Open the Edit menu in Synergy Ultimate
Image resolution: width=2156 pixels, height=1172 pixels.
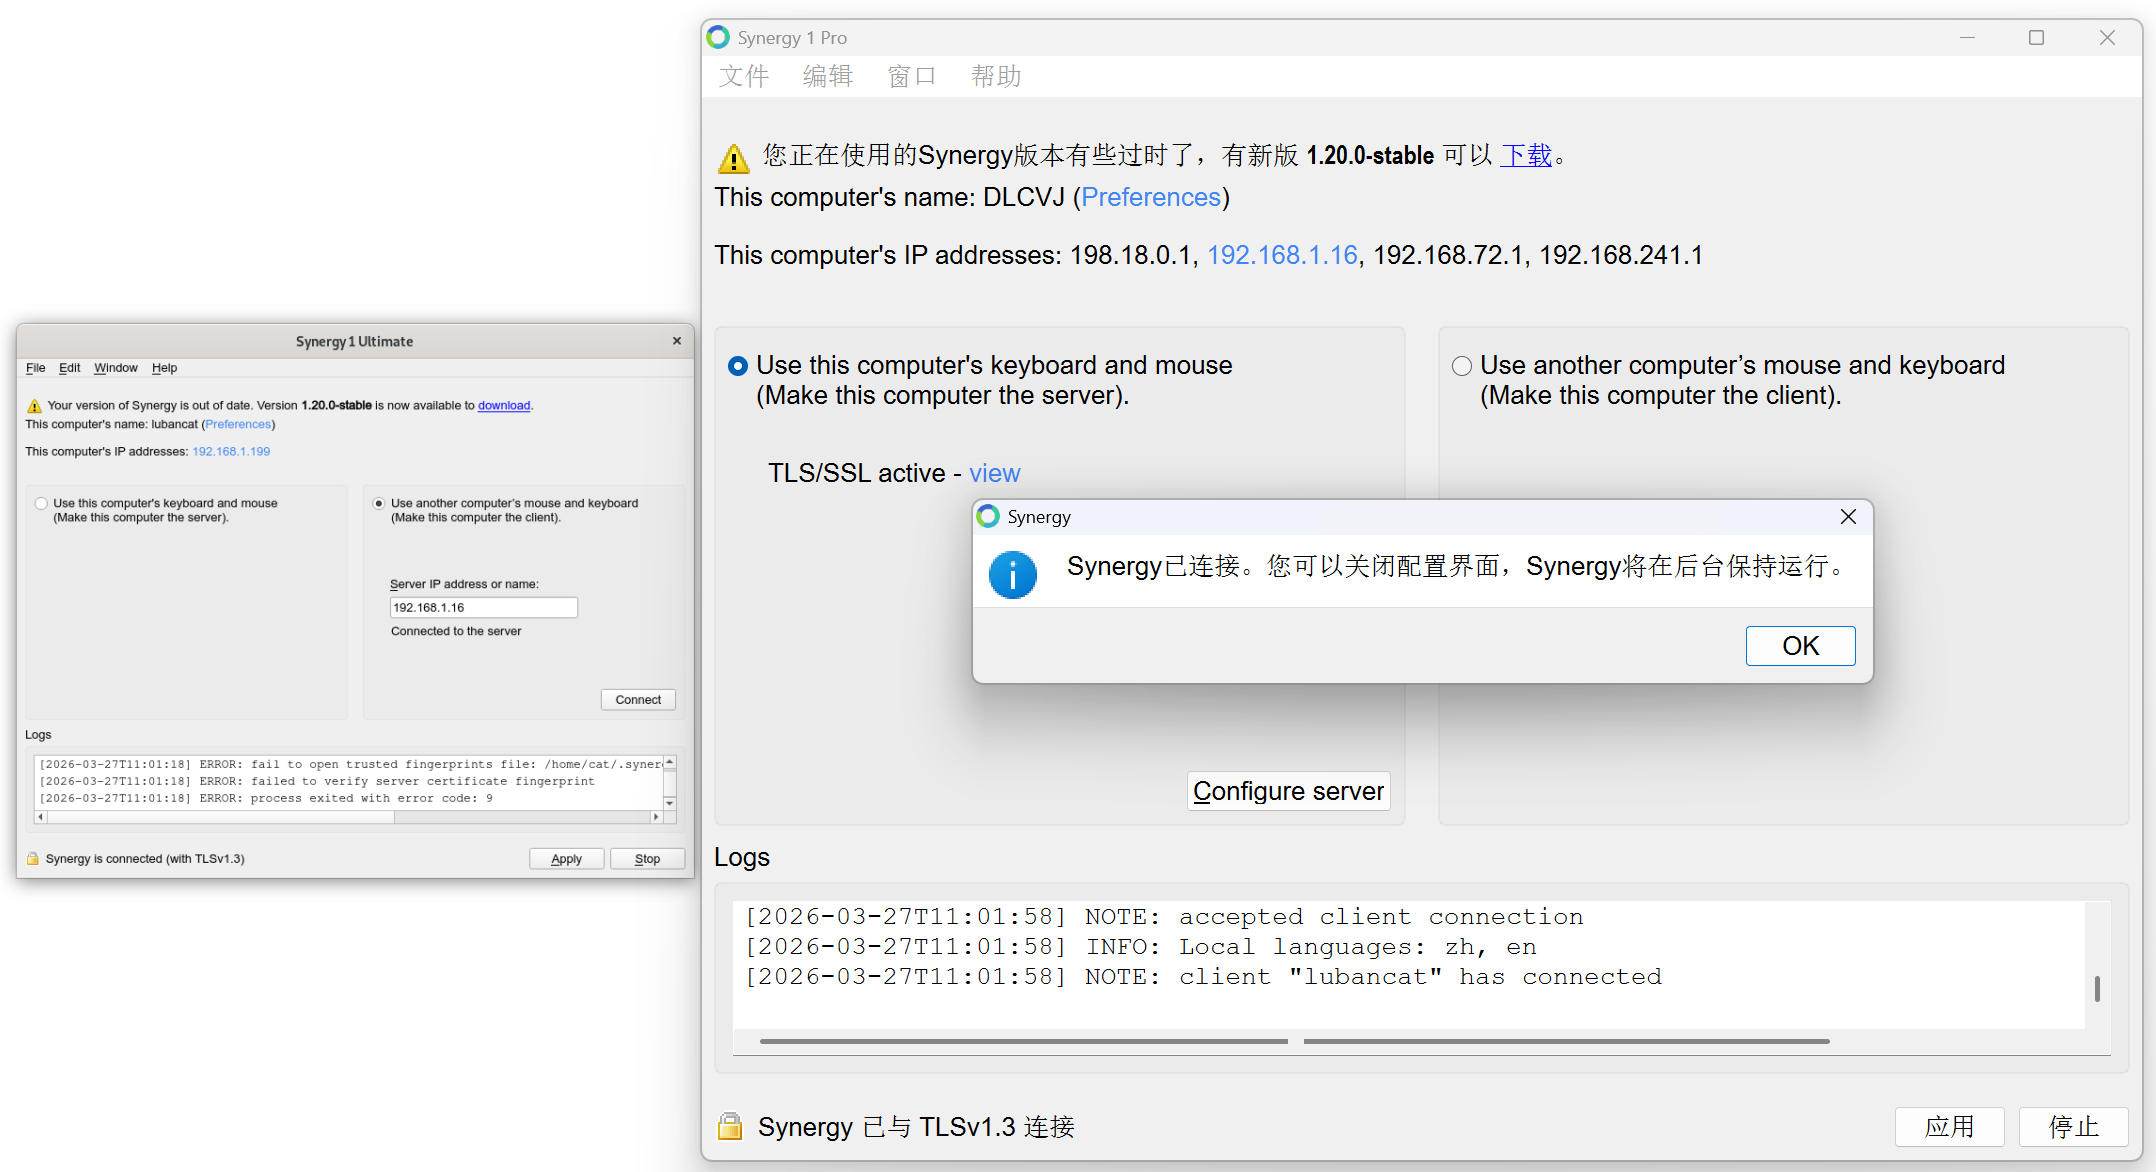pos(69,368)
